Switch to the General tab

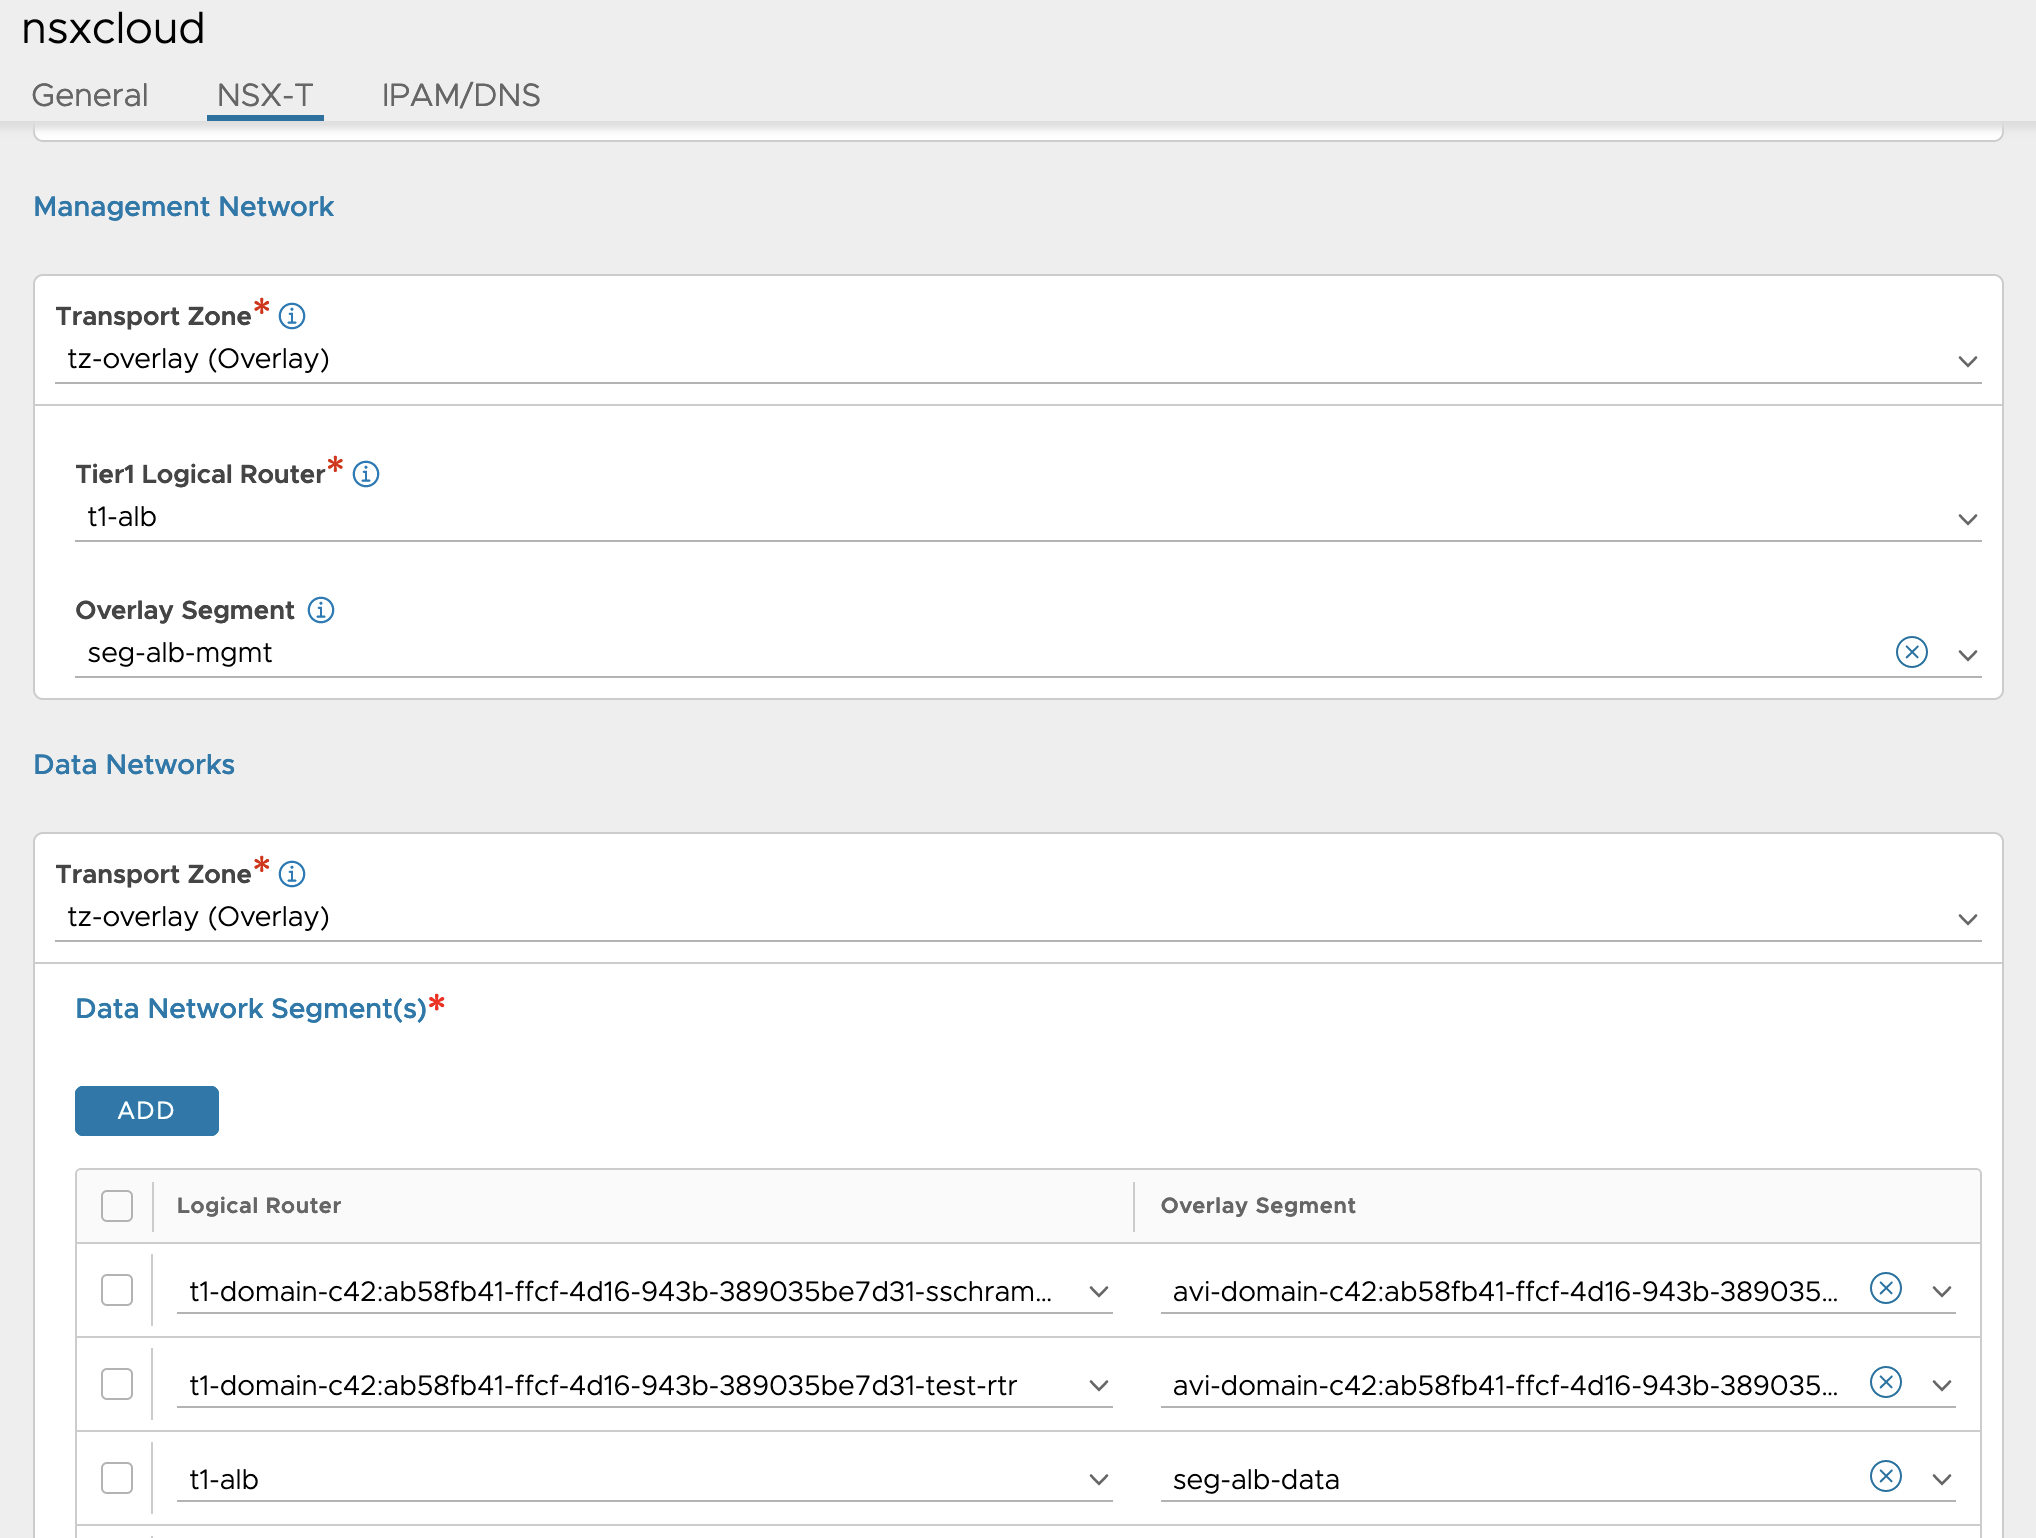click(89, 95)
